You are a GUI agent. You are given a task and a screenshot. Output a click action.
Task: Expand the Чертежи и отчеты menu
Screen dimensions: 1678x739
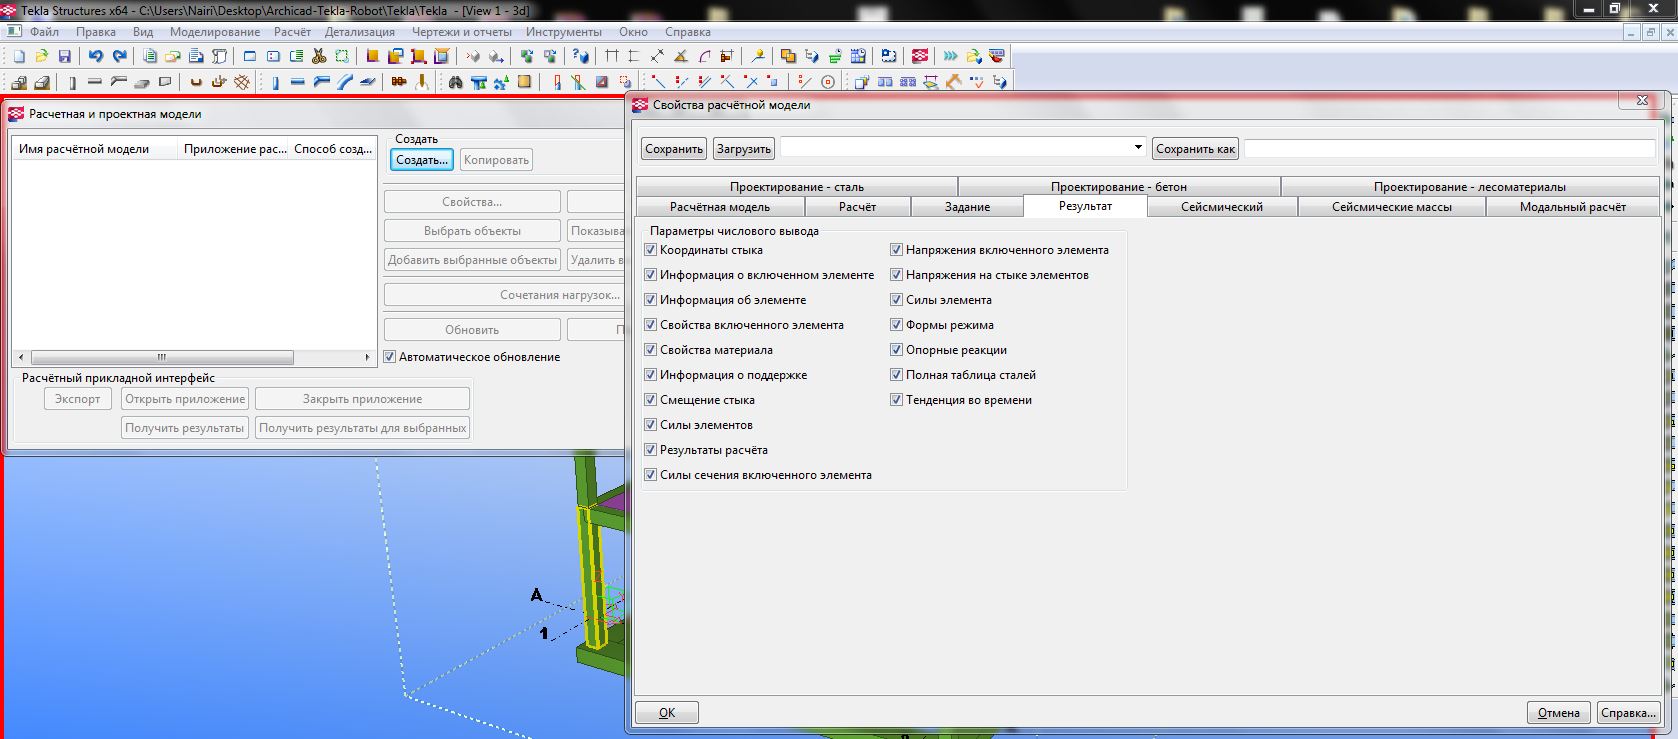point(462,32)
